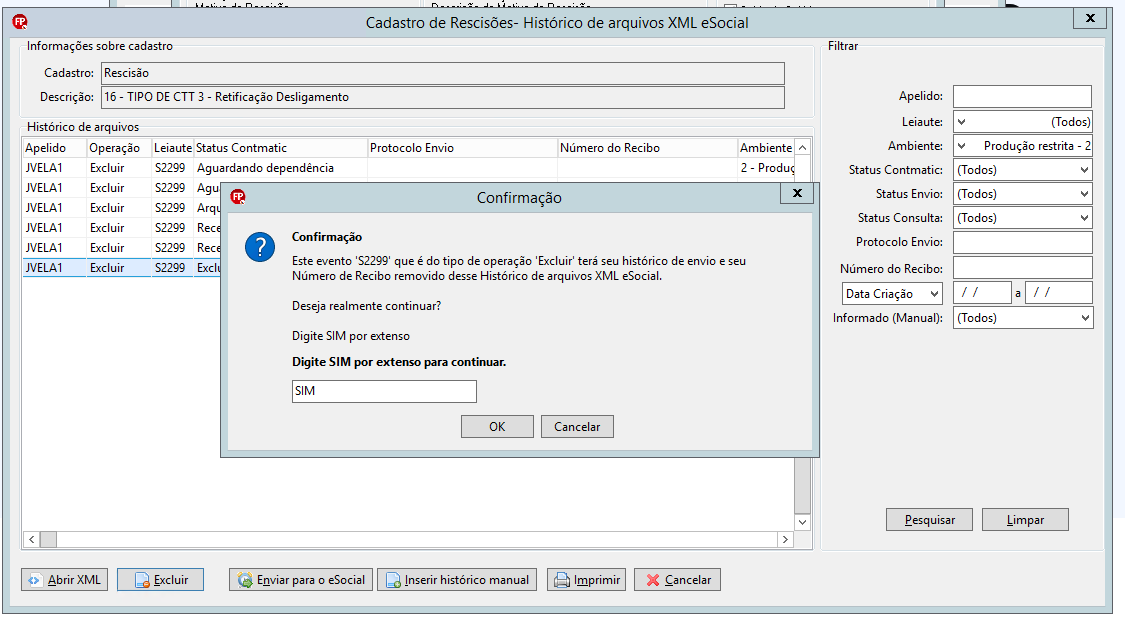Click the Pesquisar filter button
The width and height of the screenshot is (1125, 617).
click(929, 519)
